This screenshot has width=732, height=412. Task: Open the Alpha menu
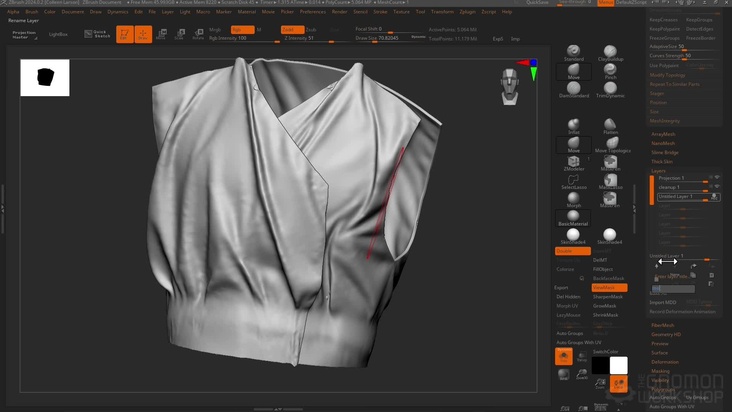click(13, 12)
